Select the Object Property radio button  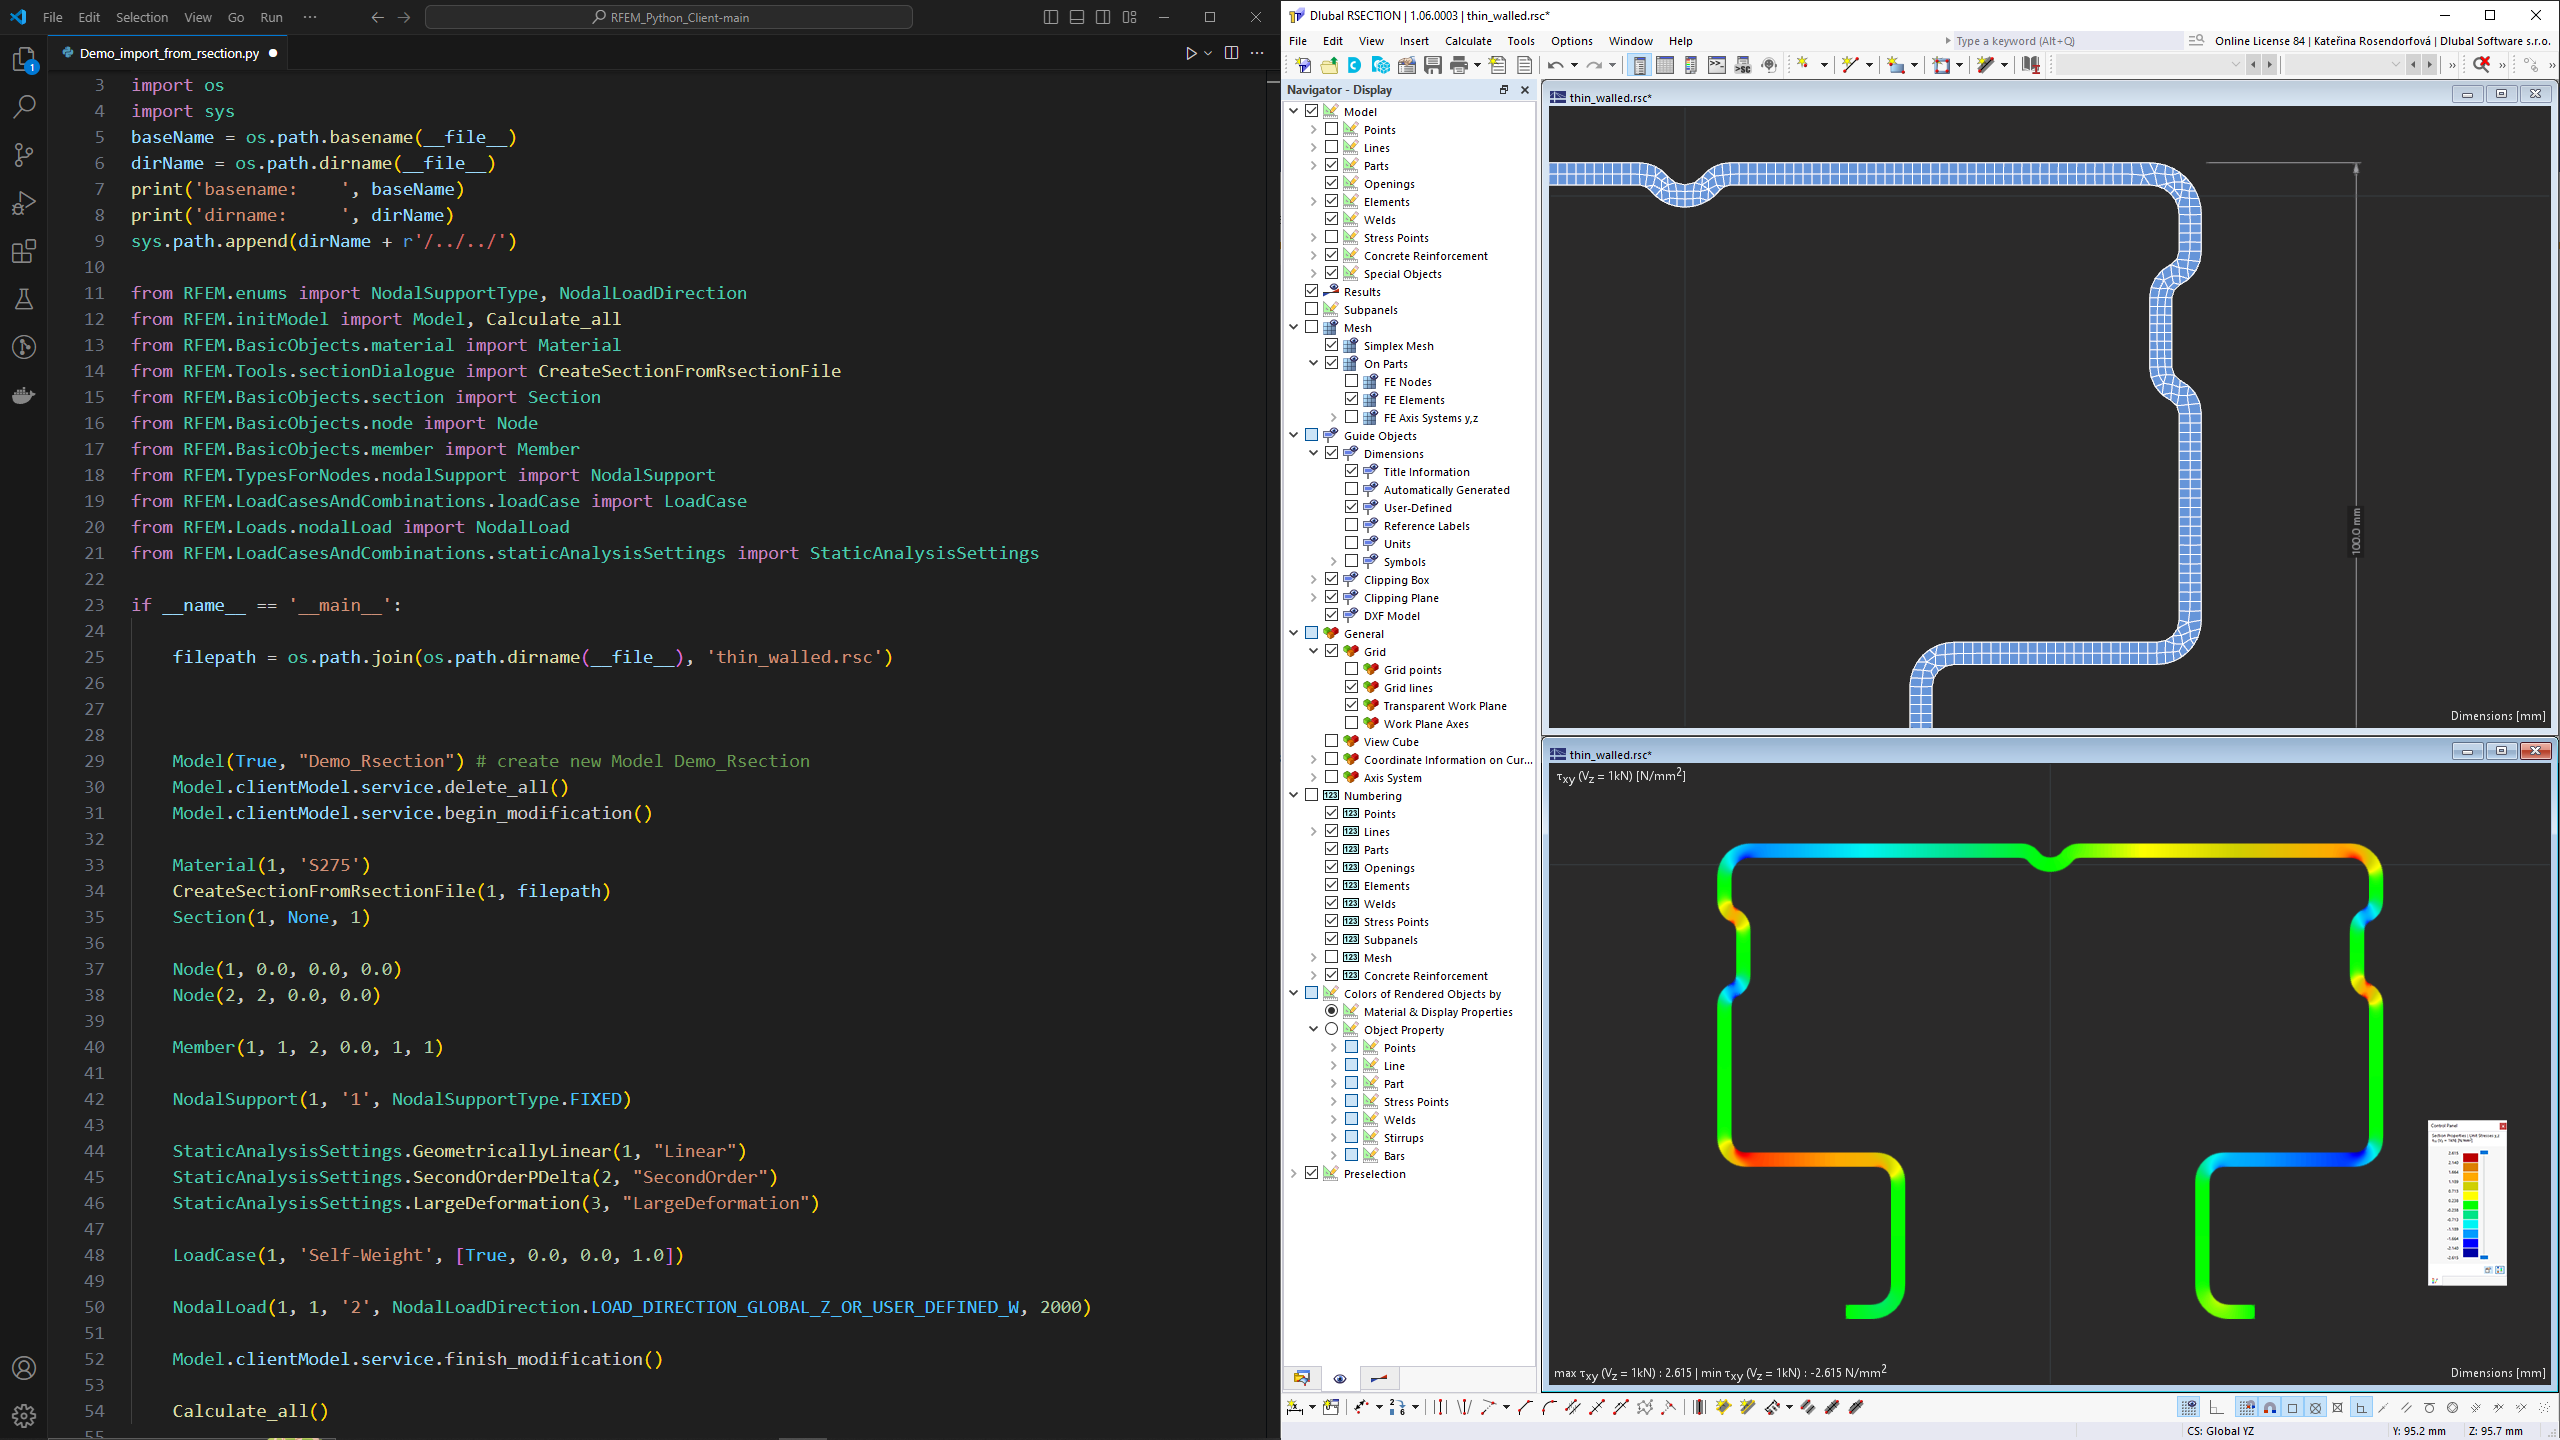[1331, 1029]
